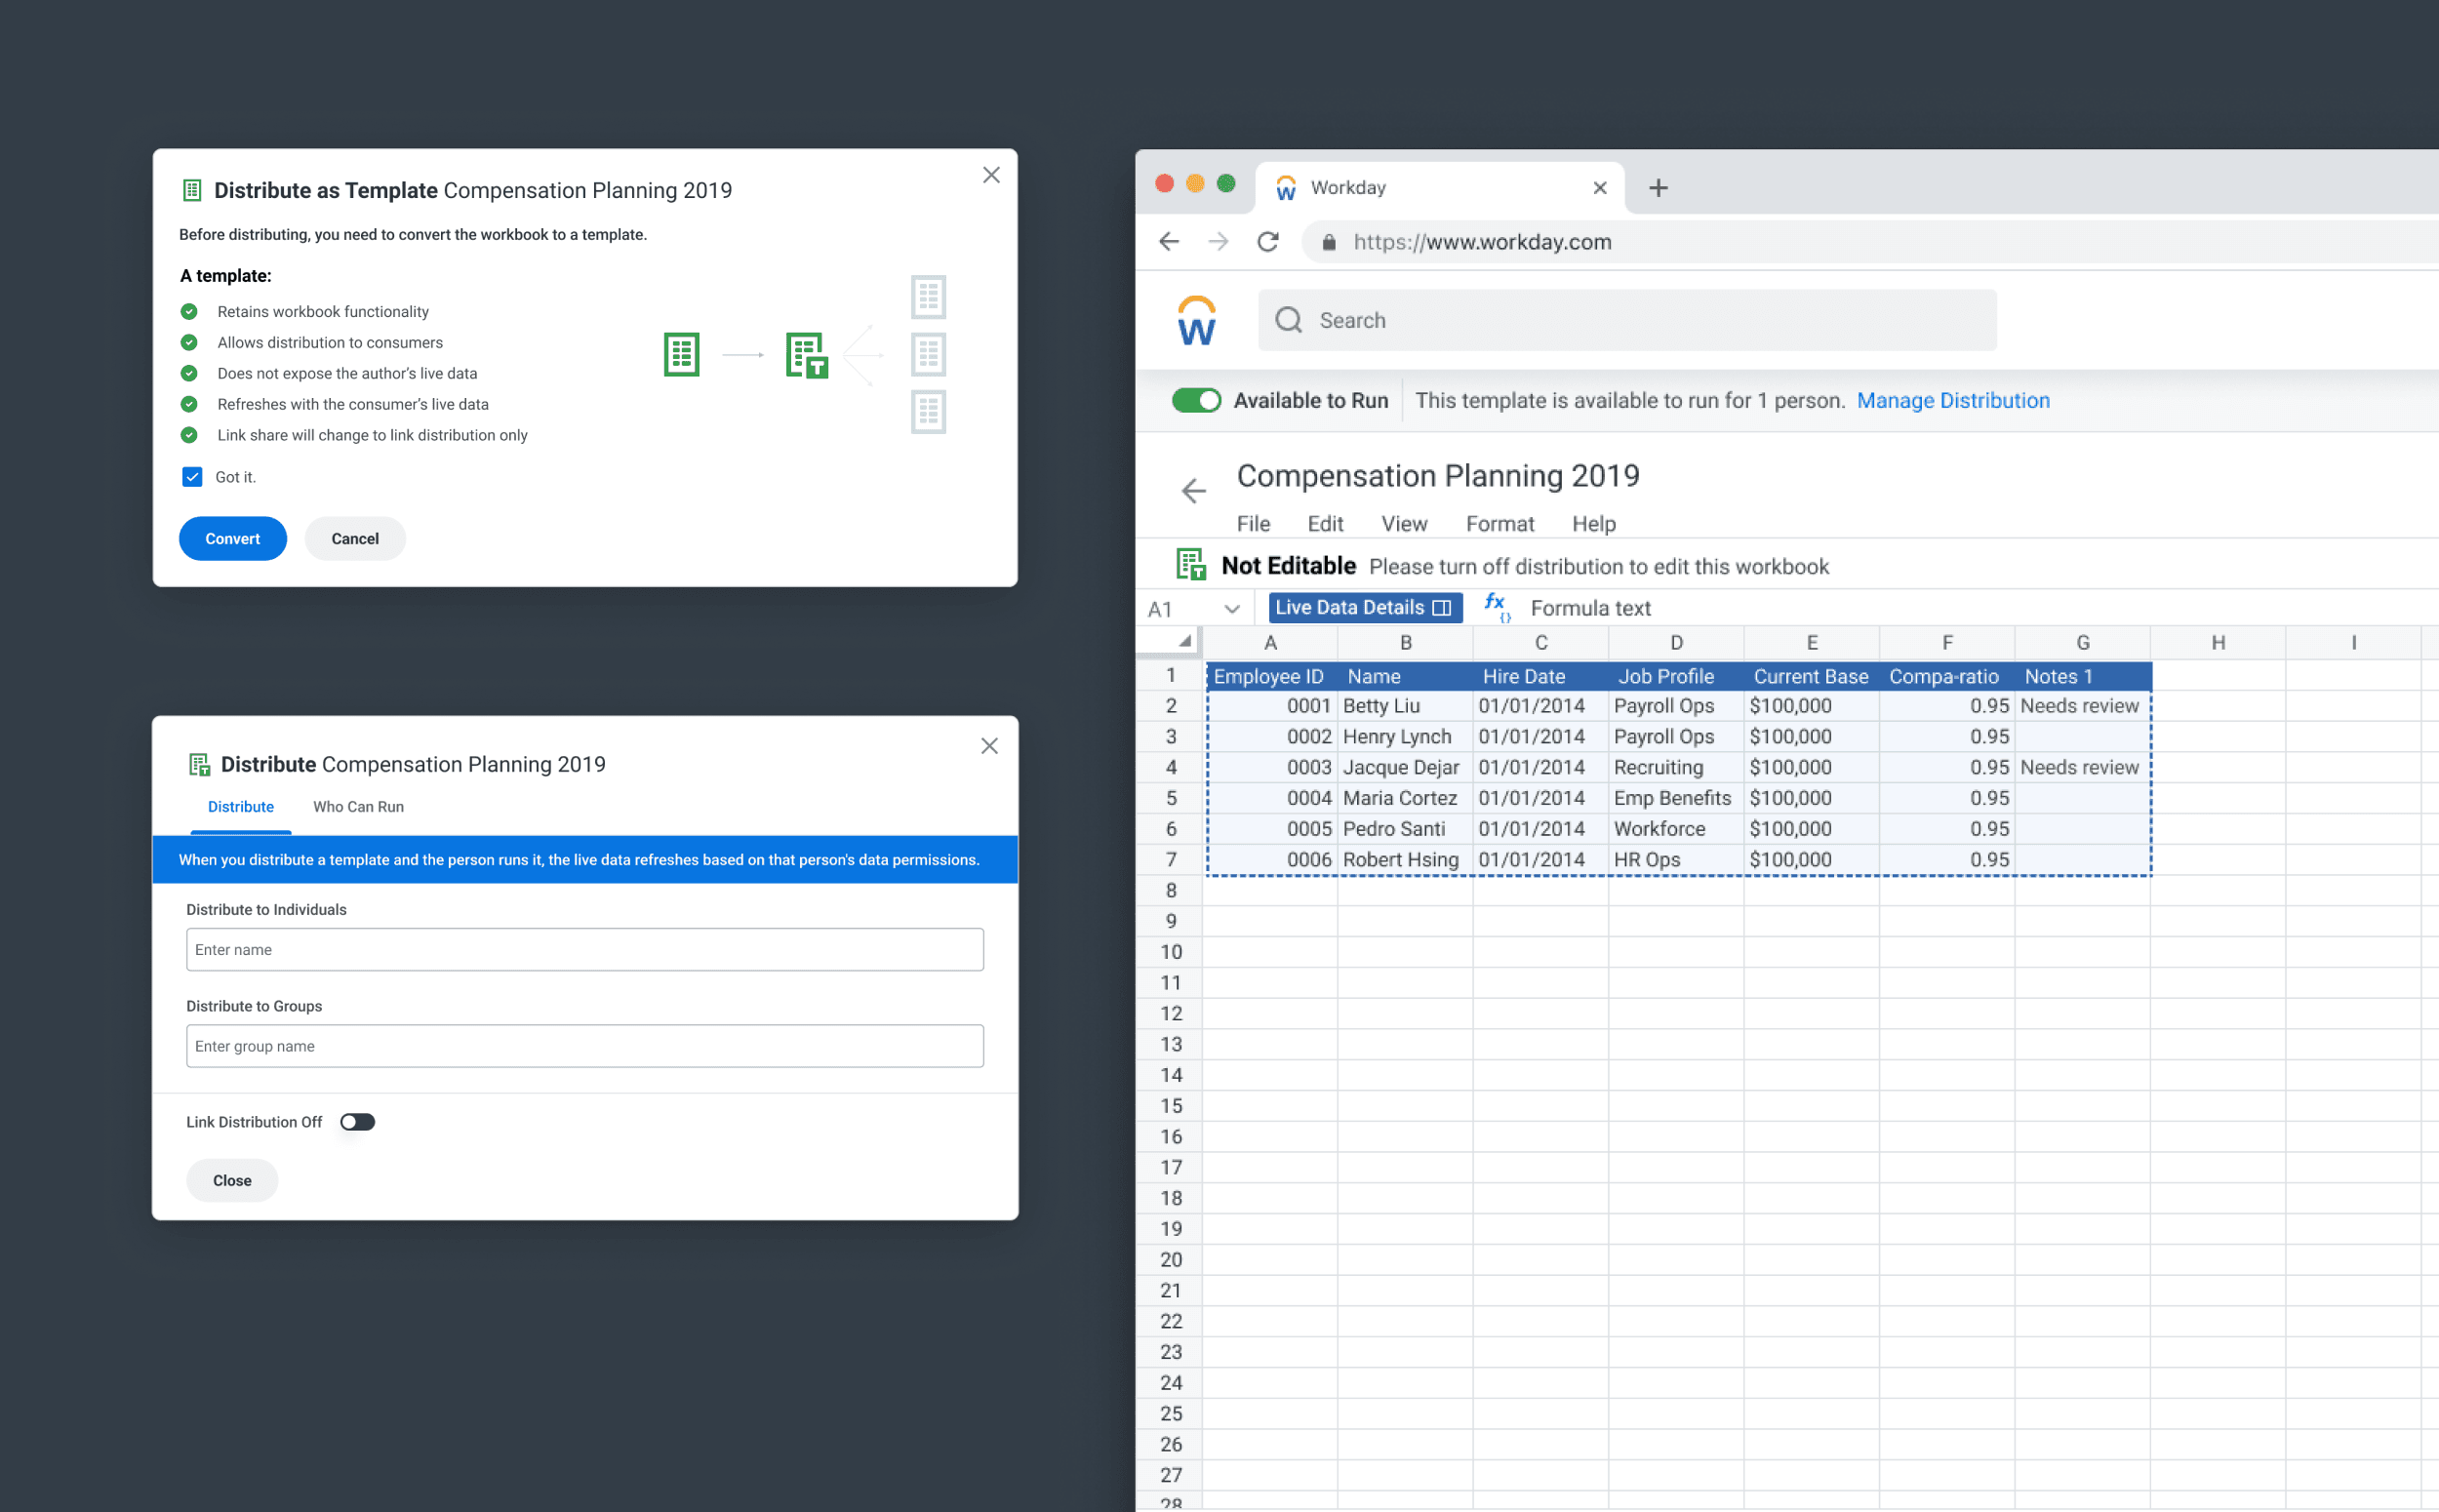Enable the Link Distribution toggle
Screen dimensions: 2439x1512
click(x=357, y=1122)
